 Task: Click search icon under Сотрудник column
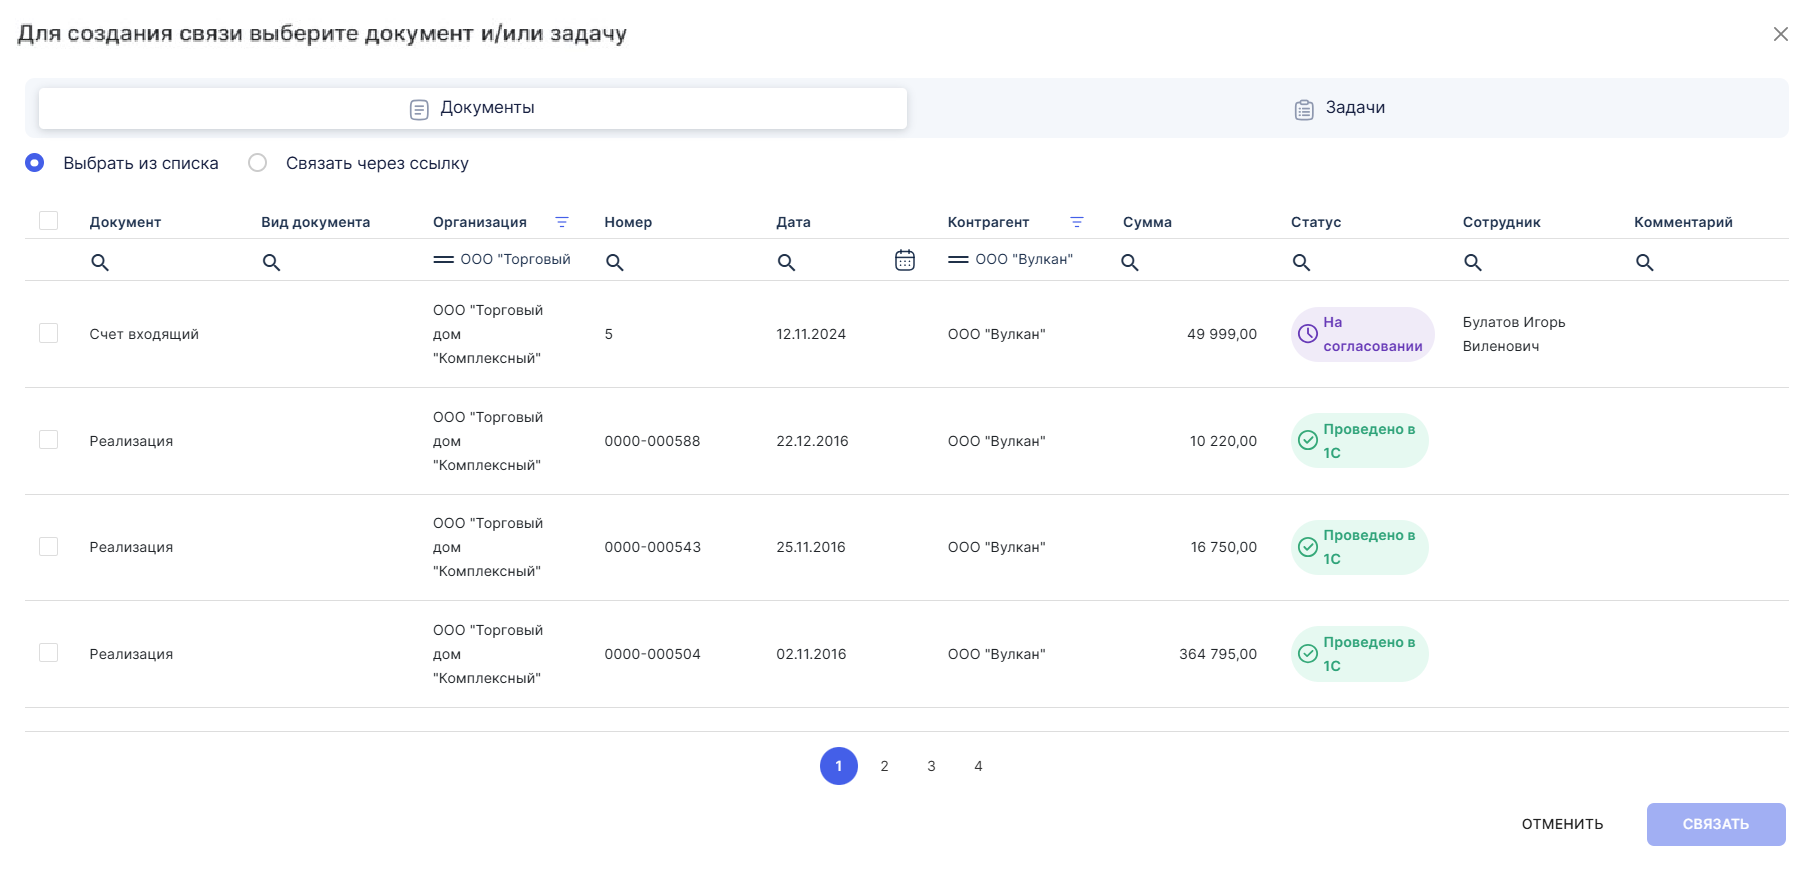click(1473, 262)
